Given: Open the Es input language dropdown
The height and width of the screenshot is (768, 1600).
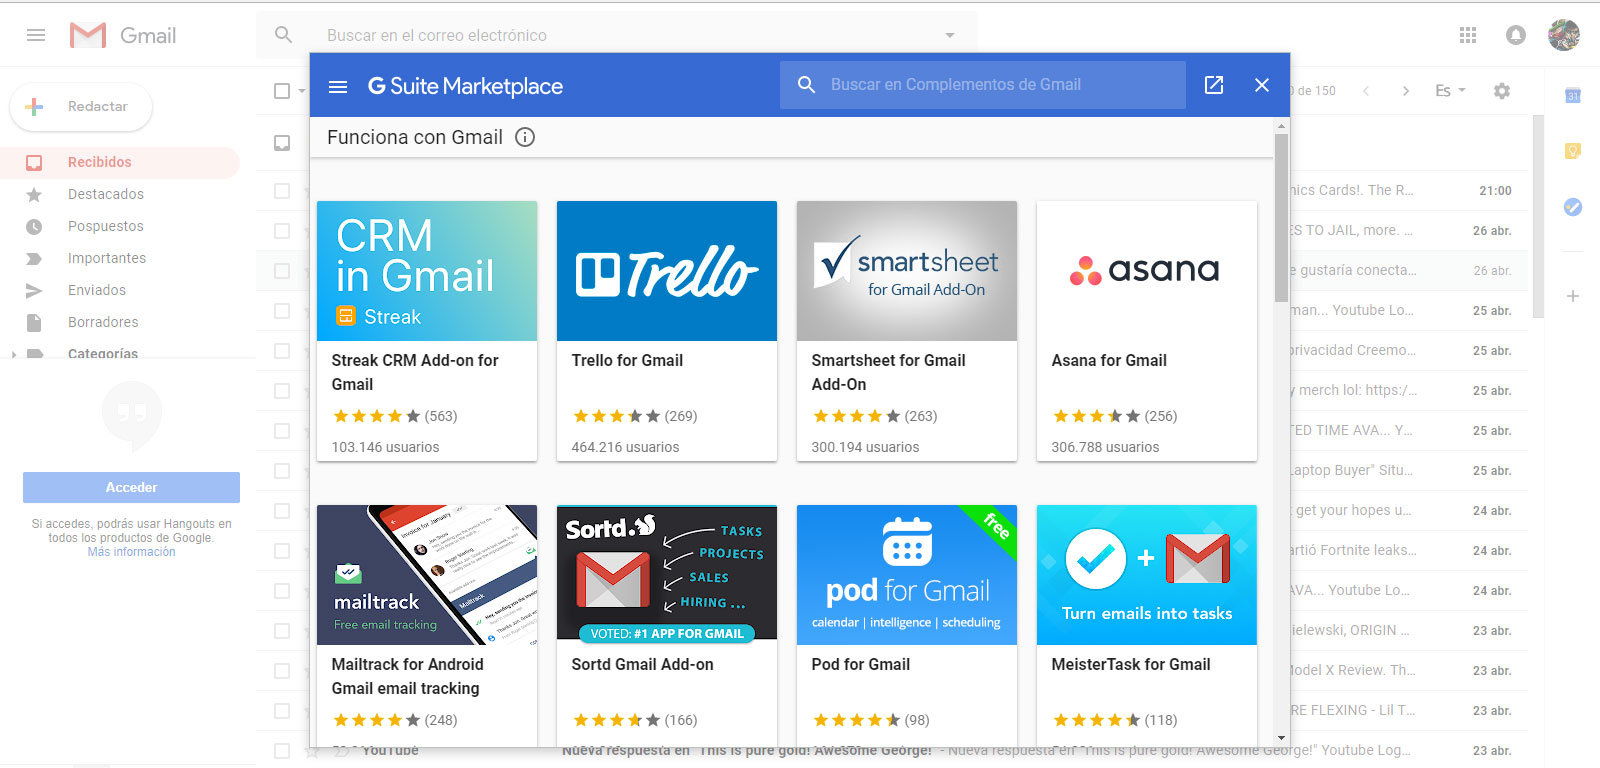Looking at the screenshot, I should (x=1450, y=91).
